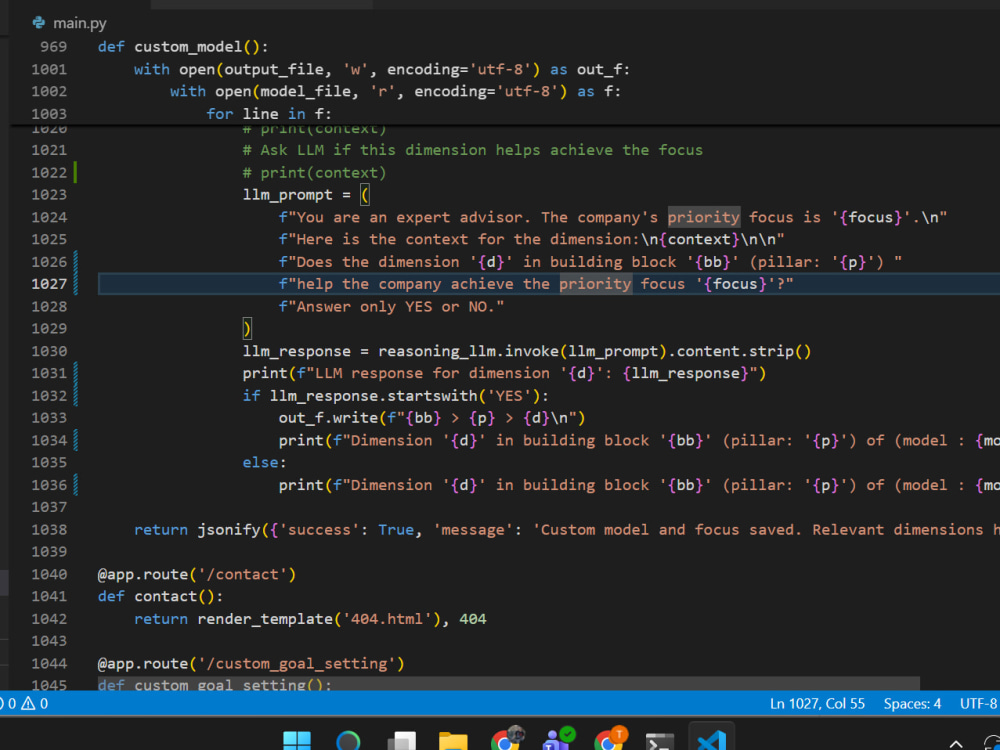This screenshot has width=1000, height=750.
Task: Change file encoding via UTF-8
Action: pos(978,703)
